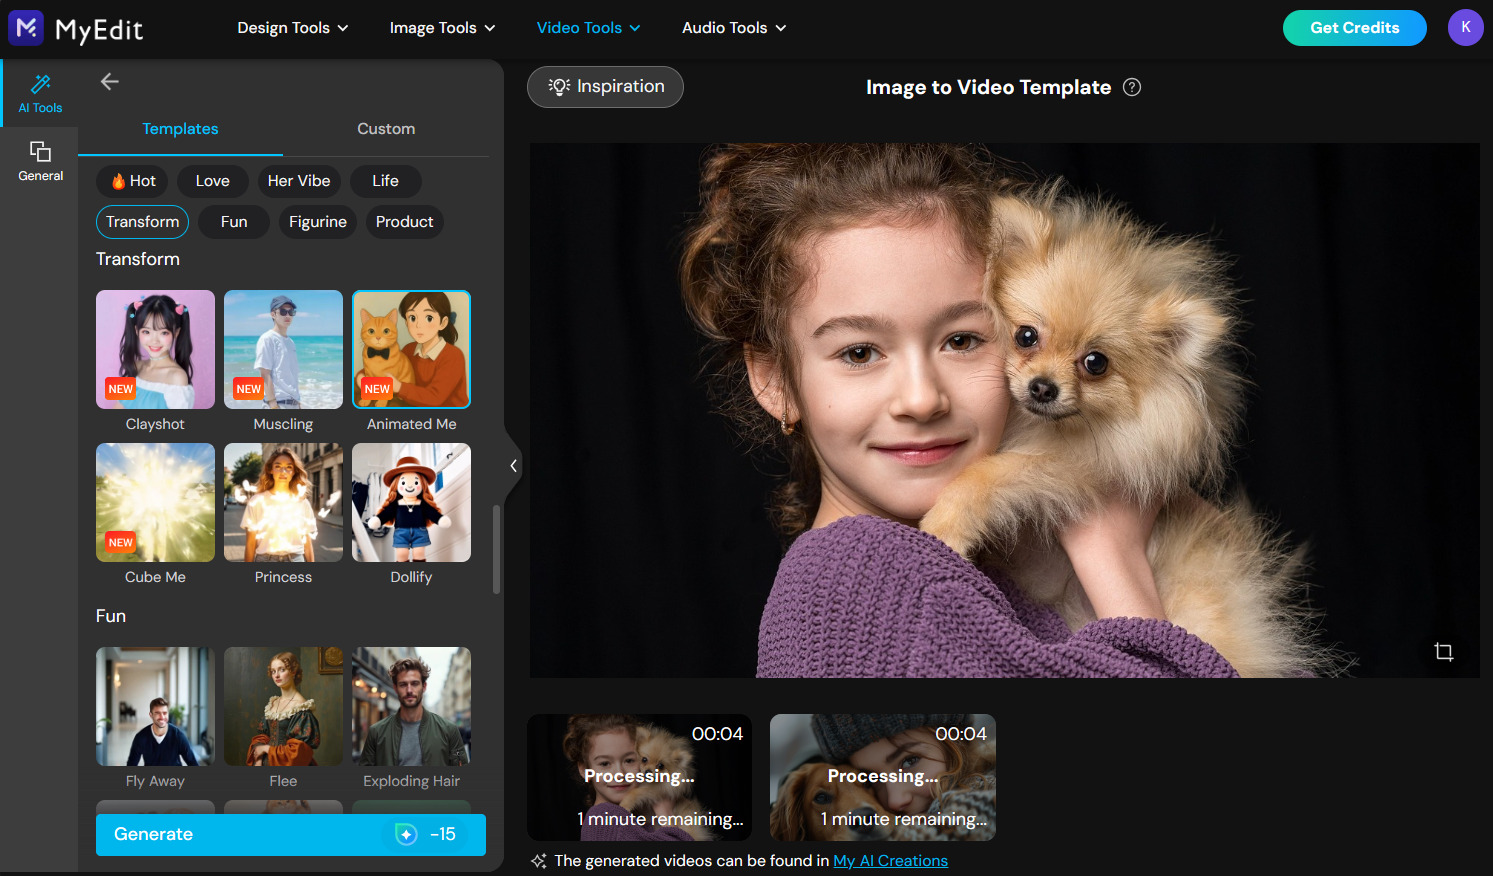Open My AI Creations
This screenshot has width=1493, height=876.
pyautogui.click(x=890, y=860)
